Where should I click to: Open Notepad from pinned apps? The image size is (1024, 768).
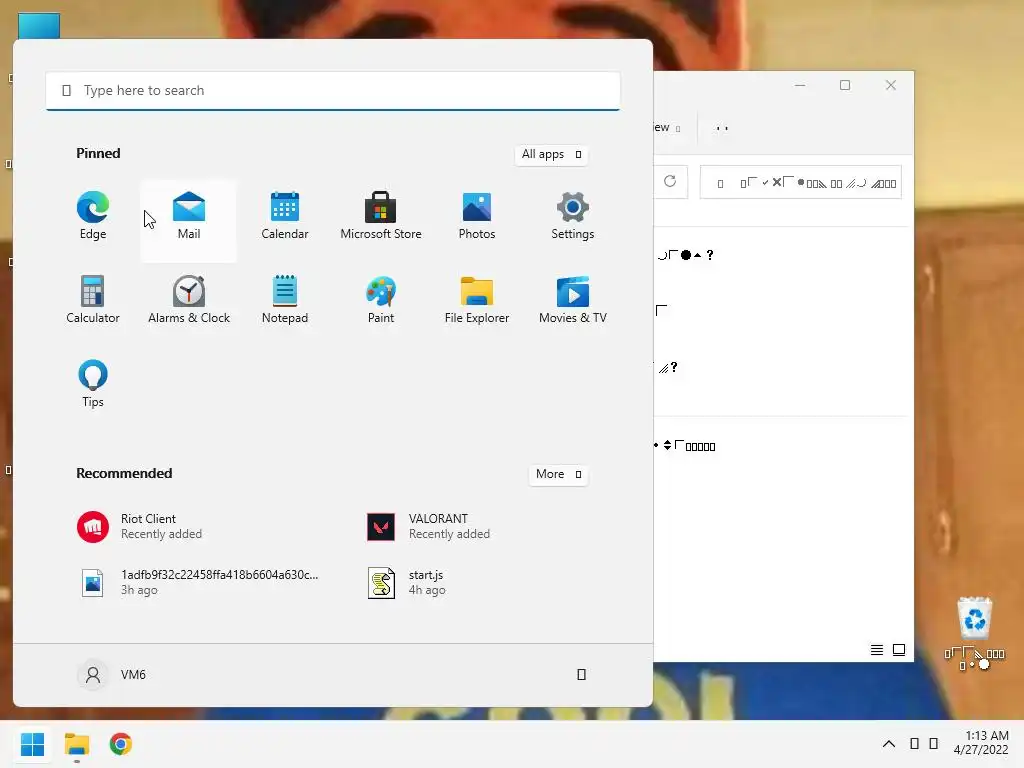tap(285, 300)
